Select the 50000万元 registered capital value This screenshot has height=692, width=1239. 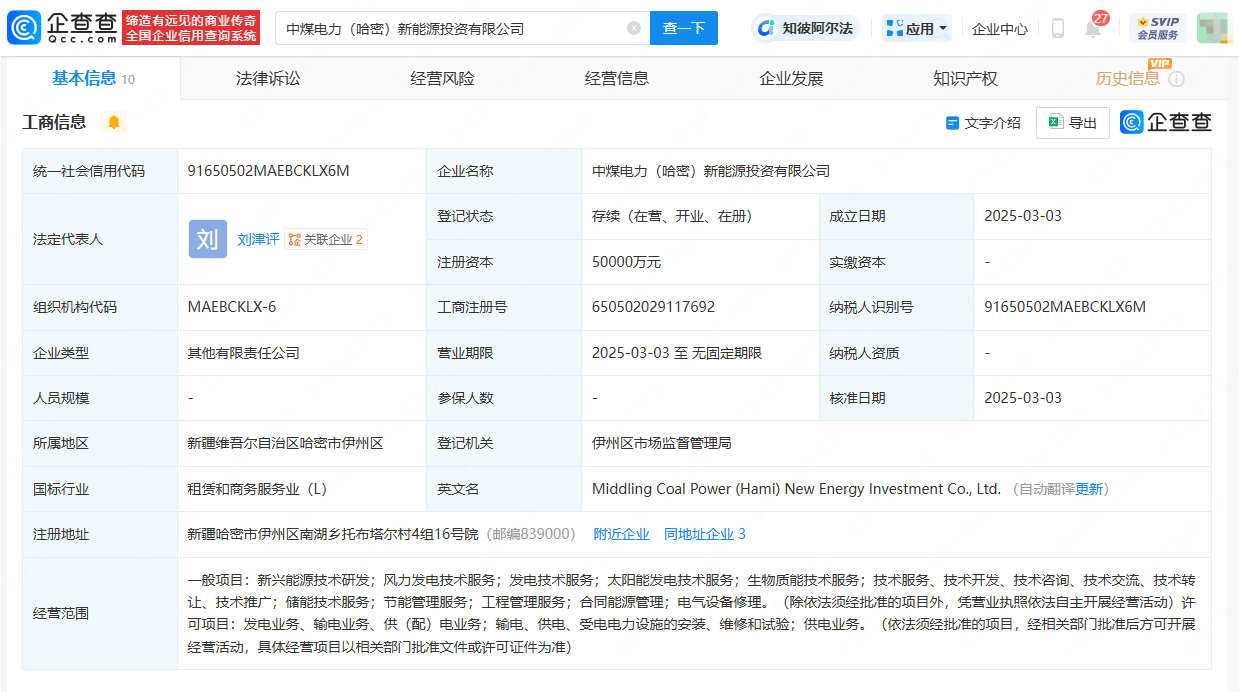pyautogui.click(x=626, y=262)
